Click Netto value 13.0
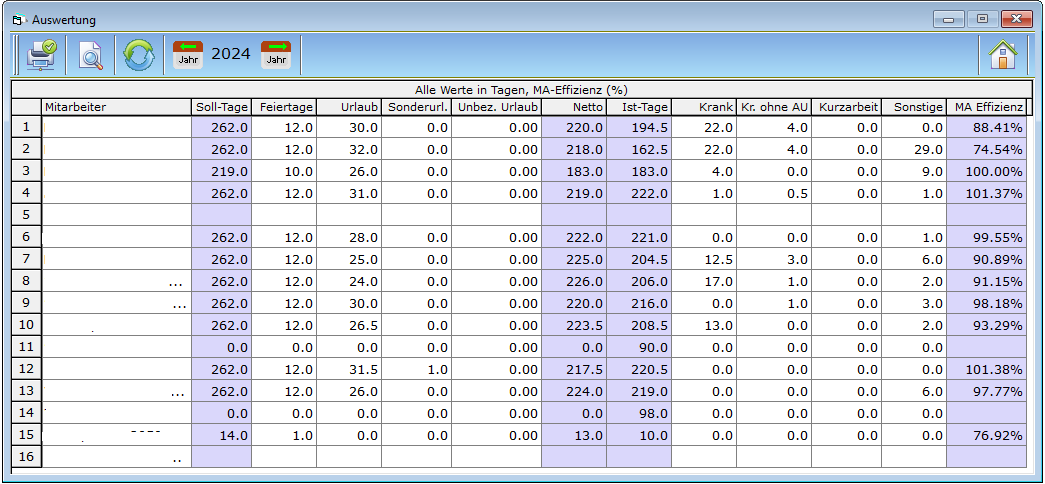Screen dimensions: 1045x484 [574, 435]
